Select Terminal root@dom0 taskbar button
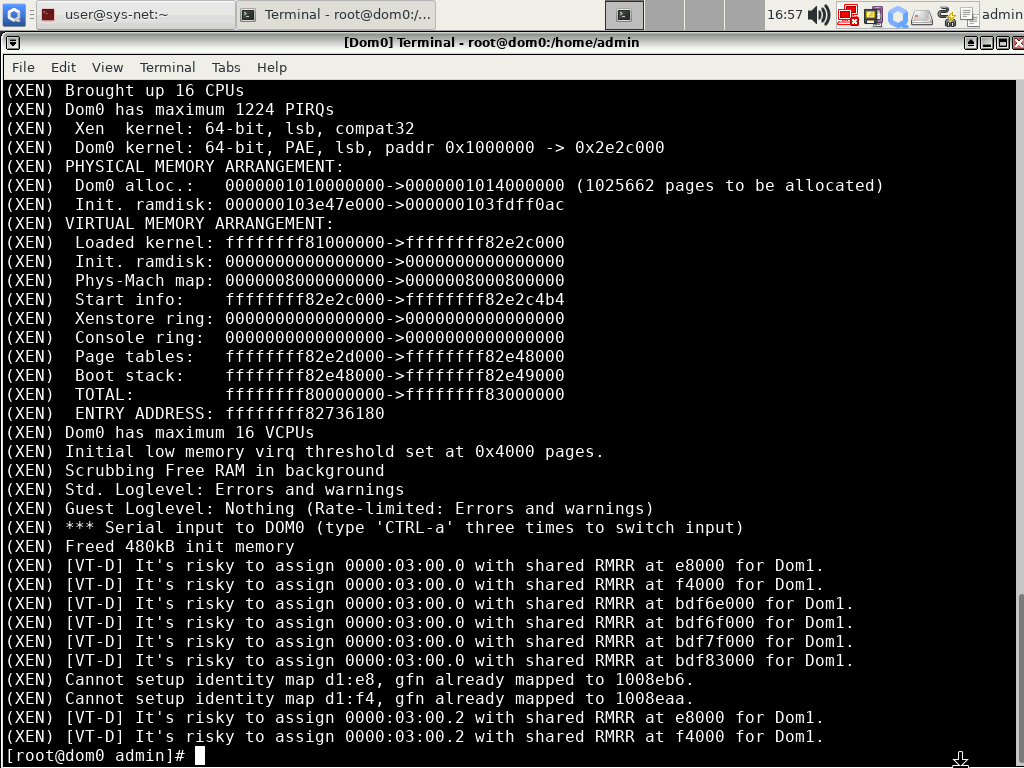 [337, 15]
